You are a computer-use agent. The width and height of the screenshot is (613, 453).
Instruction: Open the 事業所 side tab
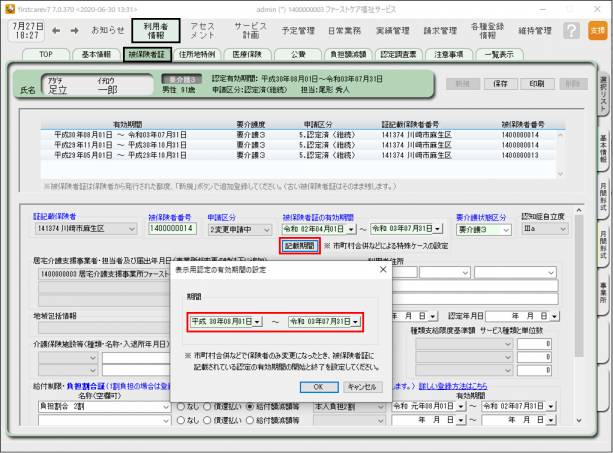(x=603, y=293)
